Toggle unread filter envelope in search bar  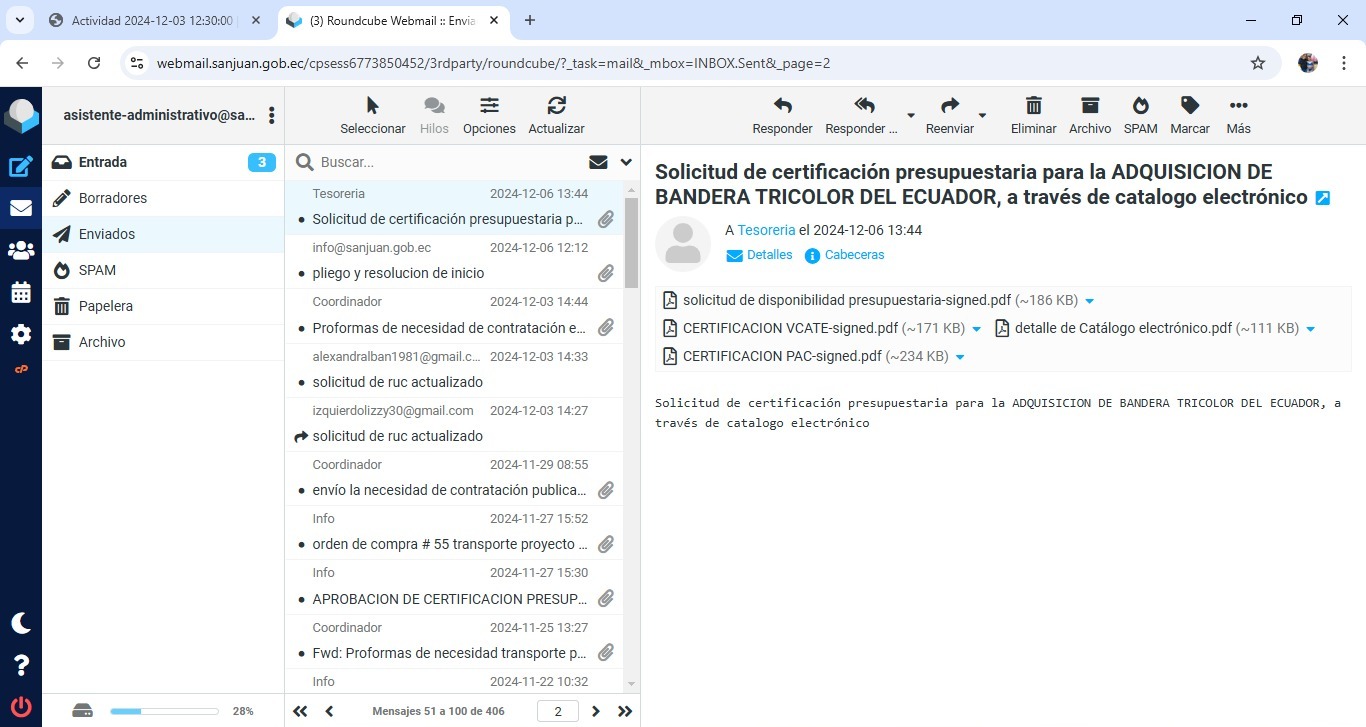click(598, 162)
